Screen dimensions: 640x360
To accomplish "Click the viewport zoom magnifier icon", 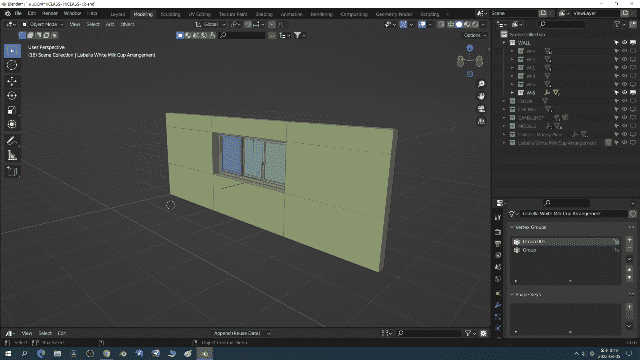I will click(x=481, y=84).
